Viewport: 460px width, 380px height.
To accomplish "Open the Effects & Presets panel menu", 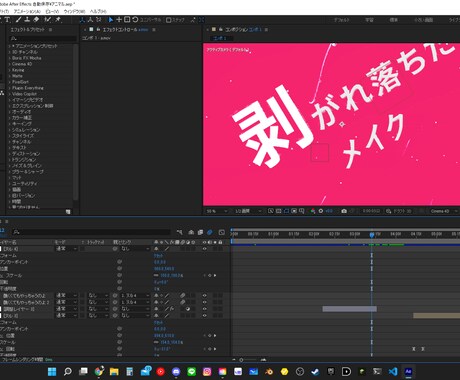I will (x=50, y=30).
